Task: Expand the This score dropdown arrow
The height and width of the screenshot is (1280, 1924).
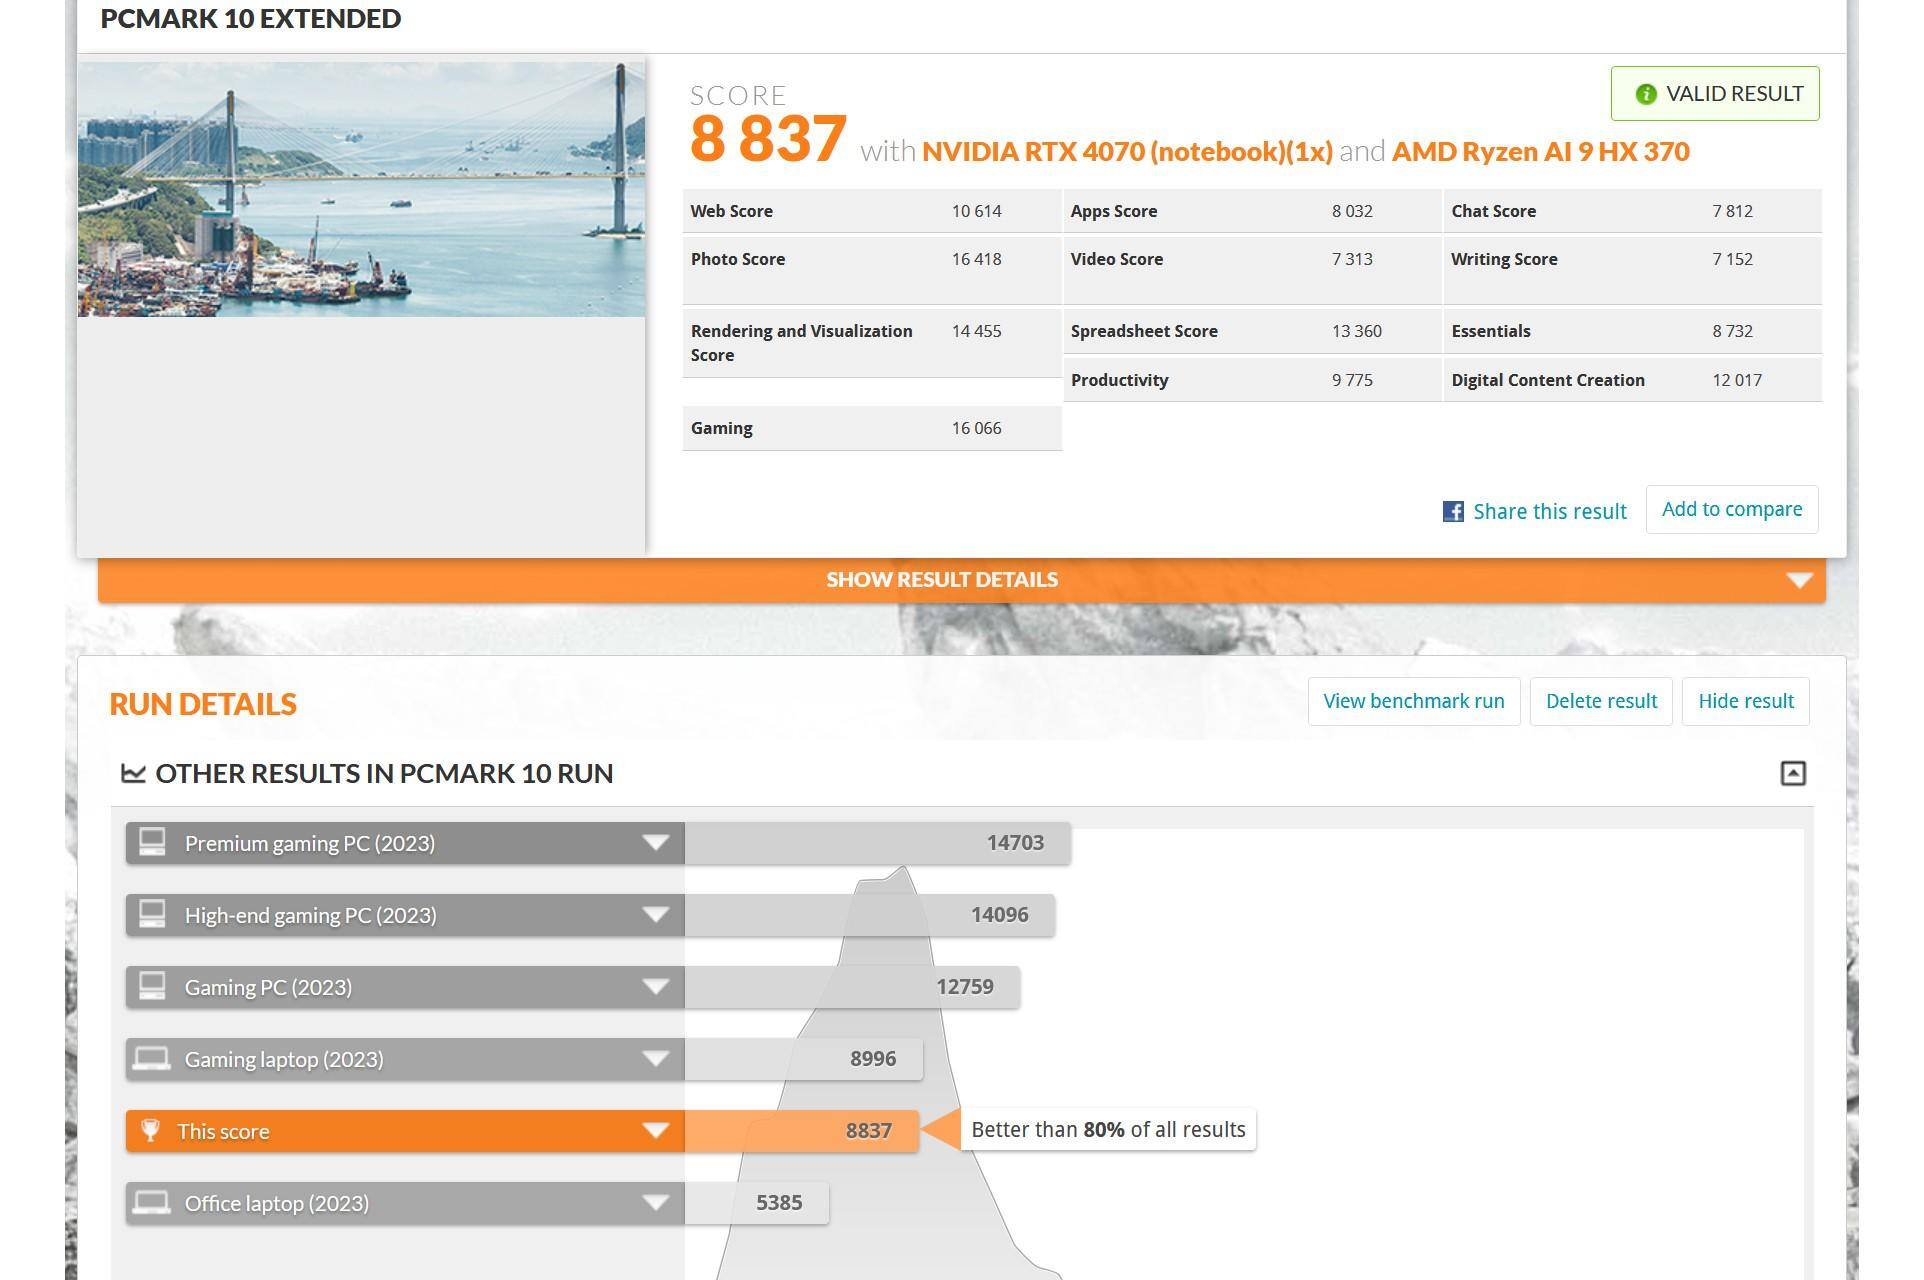Action: (656, 1130)
